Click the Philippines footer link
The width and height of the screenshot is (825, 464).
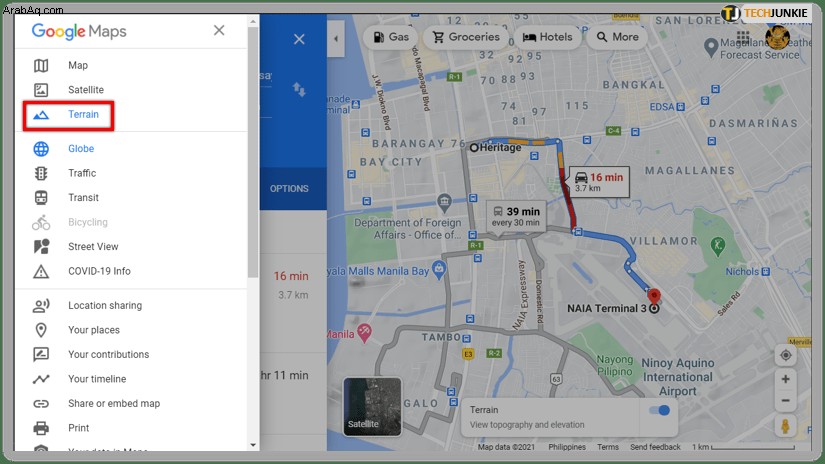[x=567, y=447]
